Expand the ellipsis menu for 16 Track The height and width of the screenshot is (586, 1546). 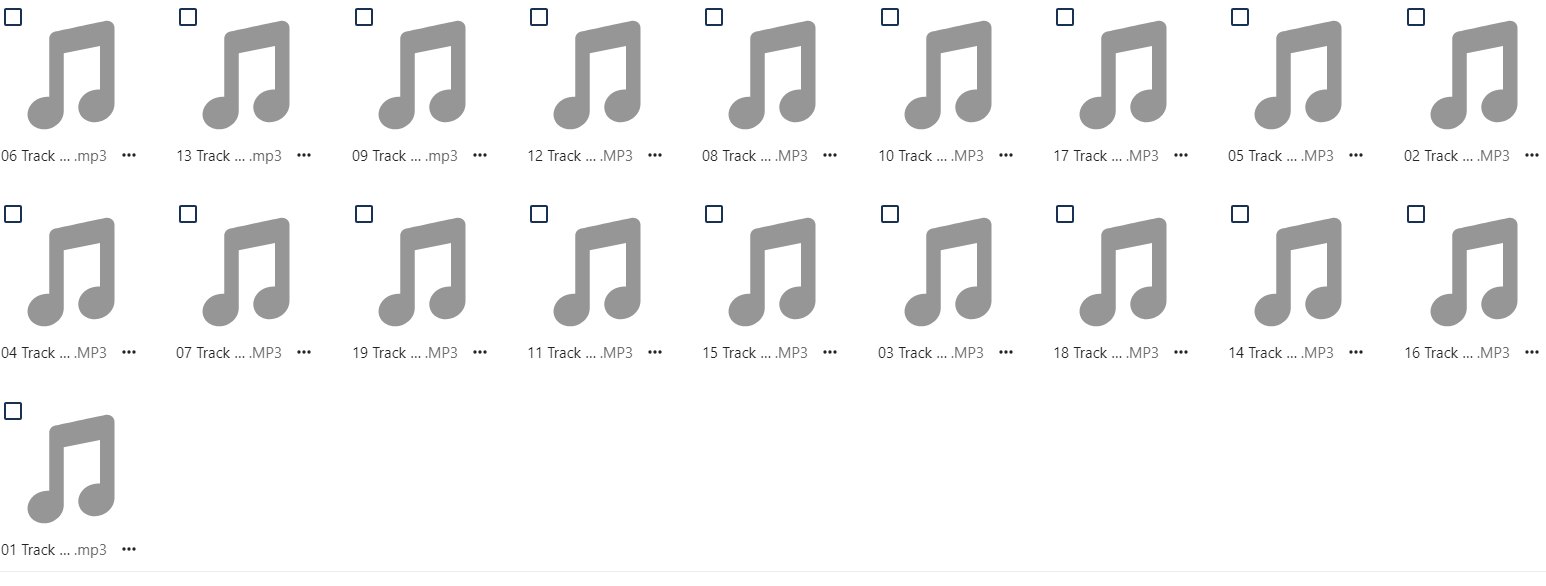click(x=1532, y=353)
